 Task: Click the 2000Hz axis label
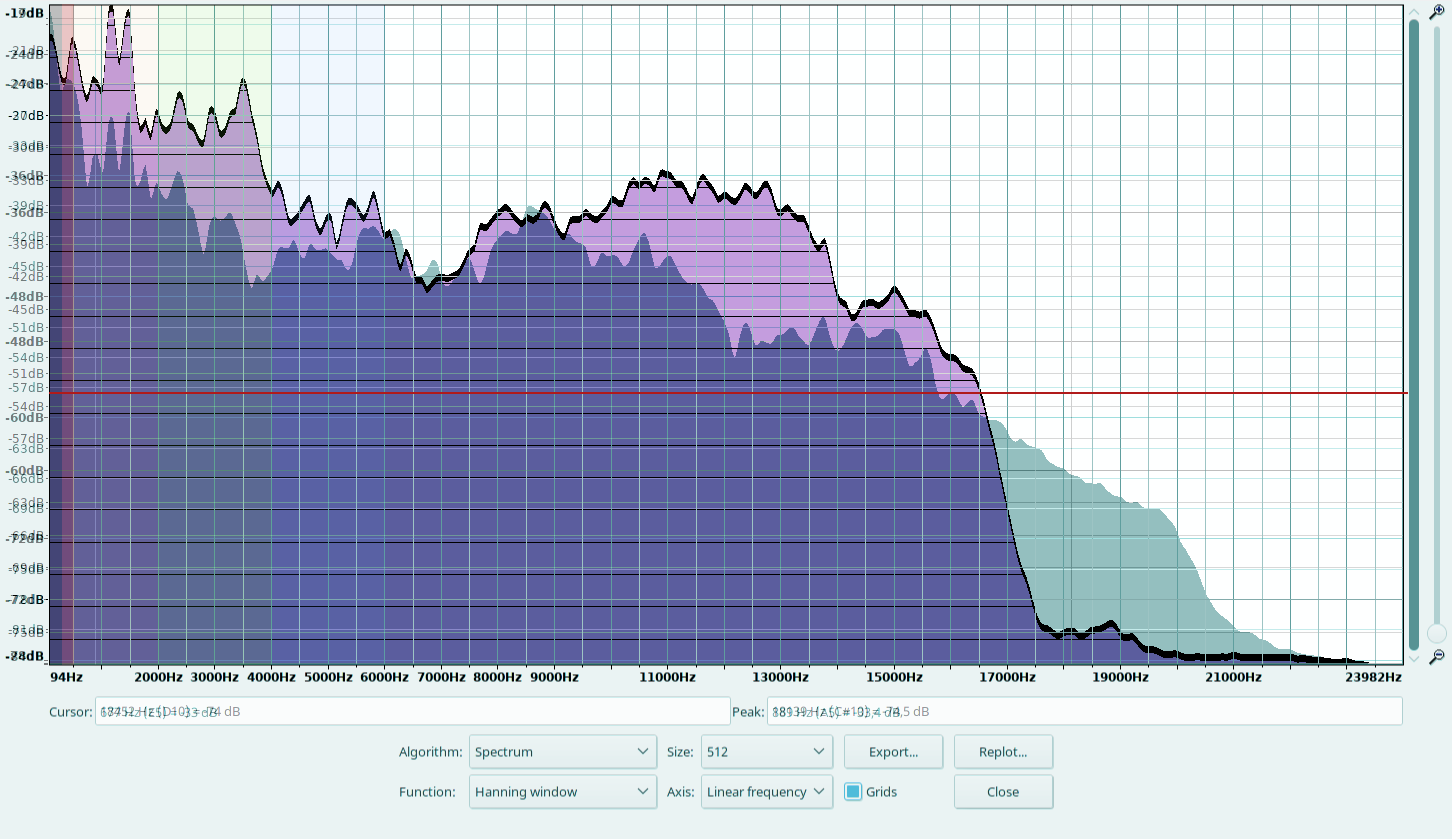click(x=159, y=677)
